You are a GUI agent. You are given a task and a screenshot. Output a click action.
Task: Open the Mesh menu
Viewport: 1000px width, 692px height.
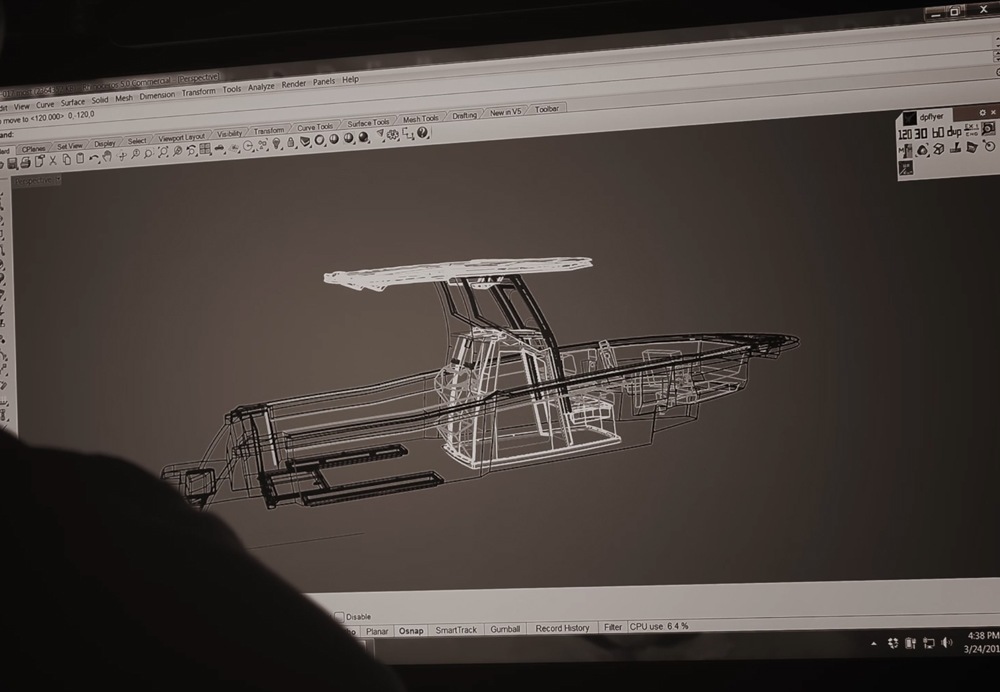[124, 98]
